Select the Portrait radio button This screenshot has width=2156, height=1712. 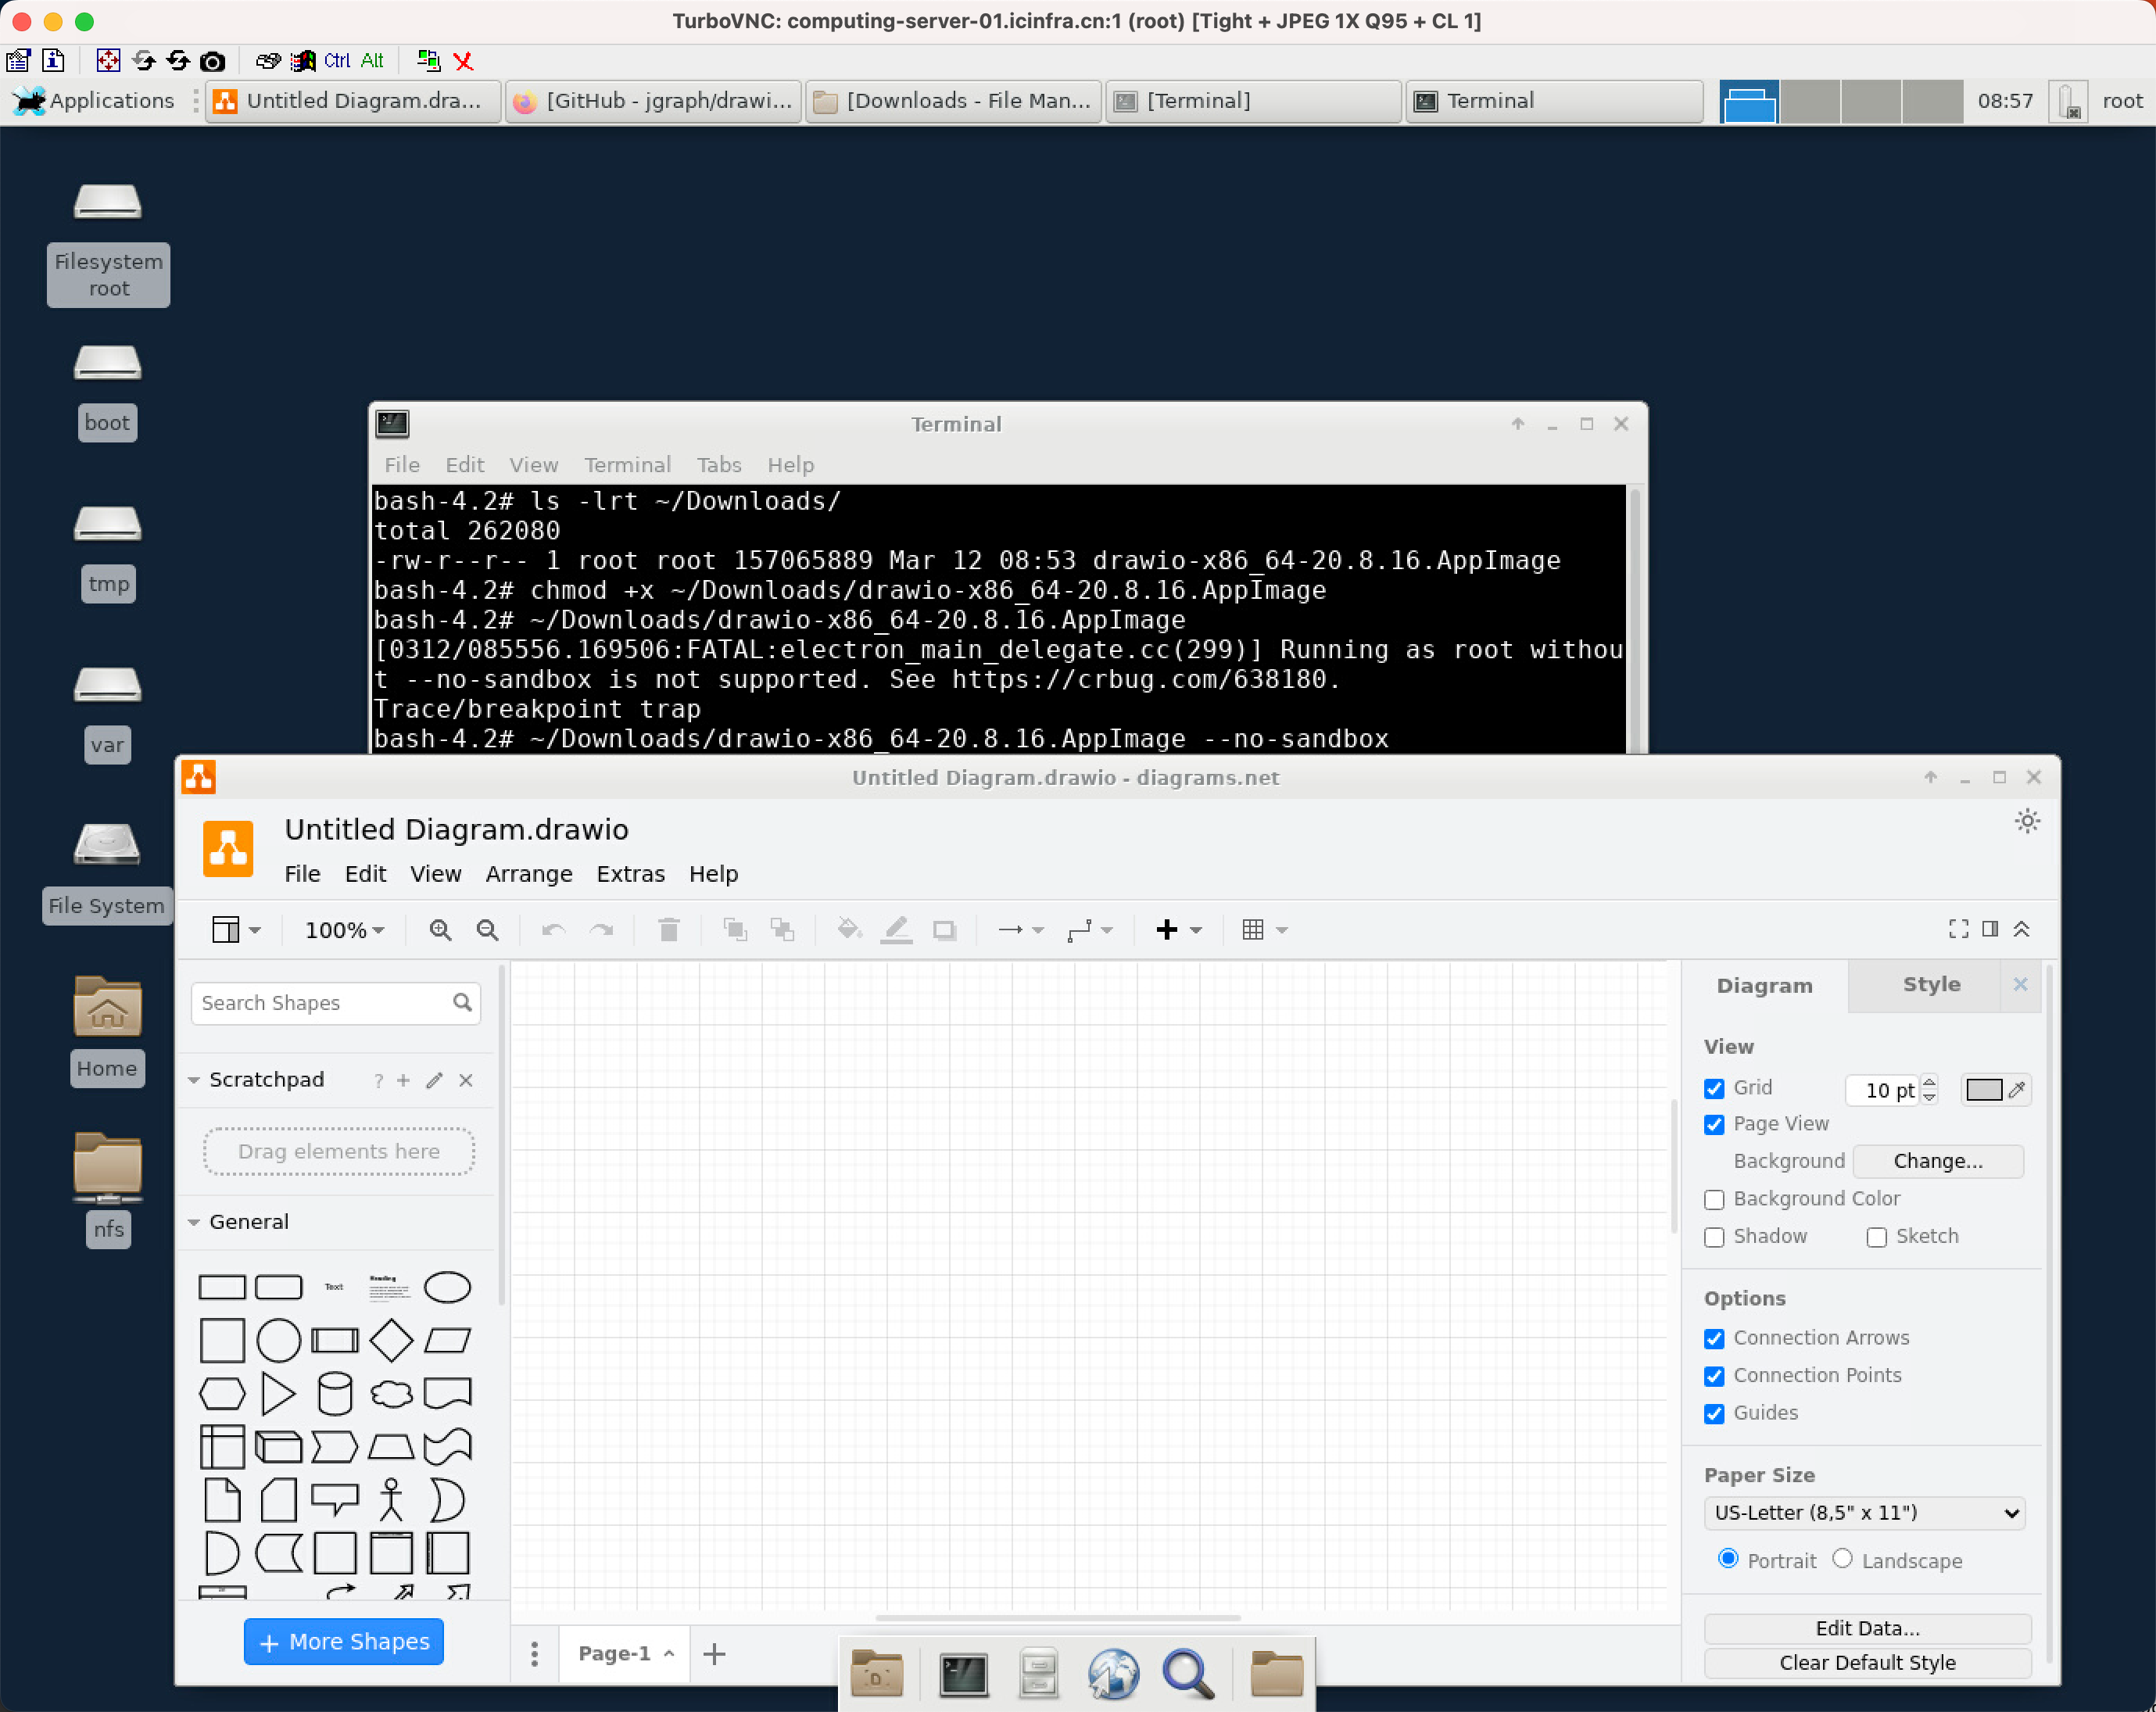point(1728,1559)
